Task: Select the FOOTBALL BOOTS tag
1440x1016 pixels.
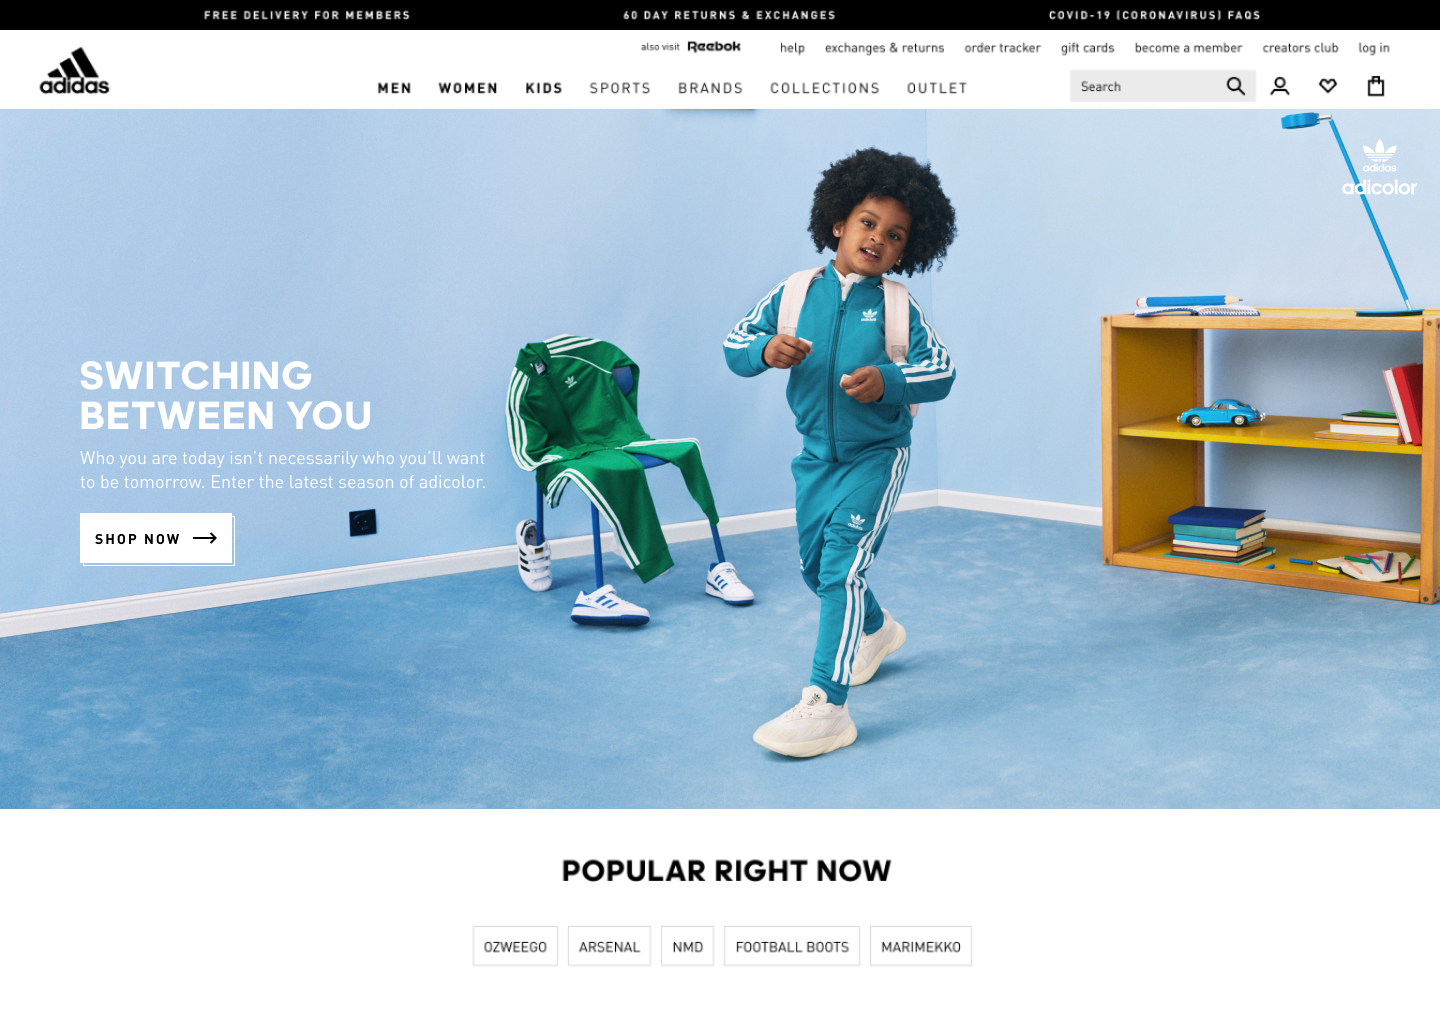Action: pos(792,946)
